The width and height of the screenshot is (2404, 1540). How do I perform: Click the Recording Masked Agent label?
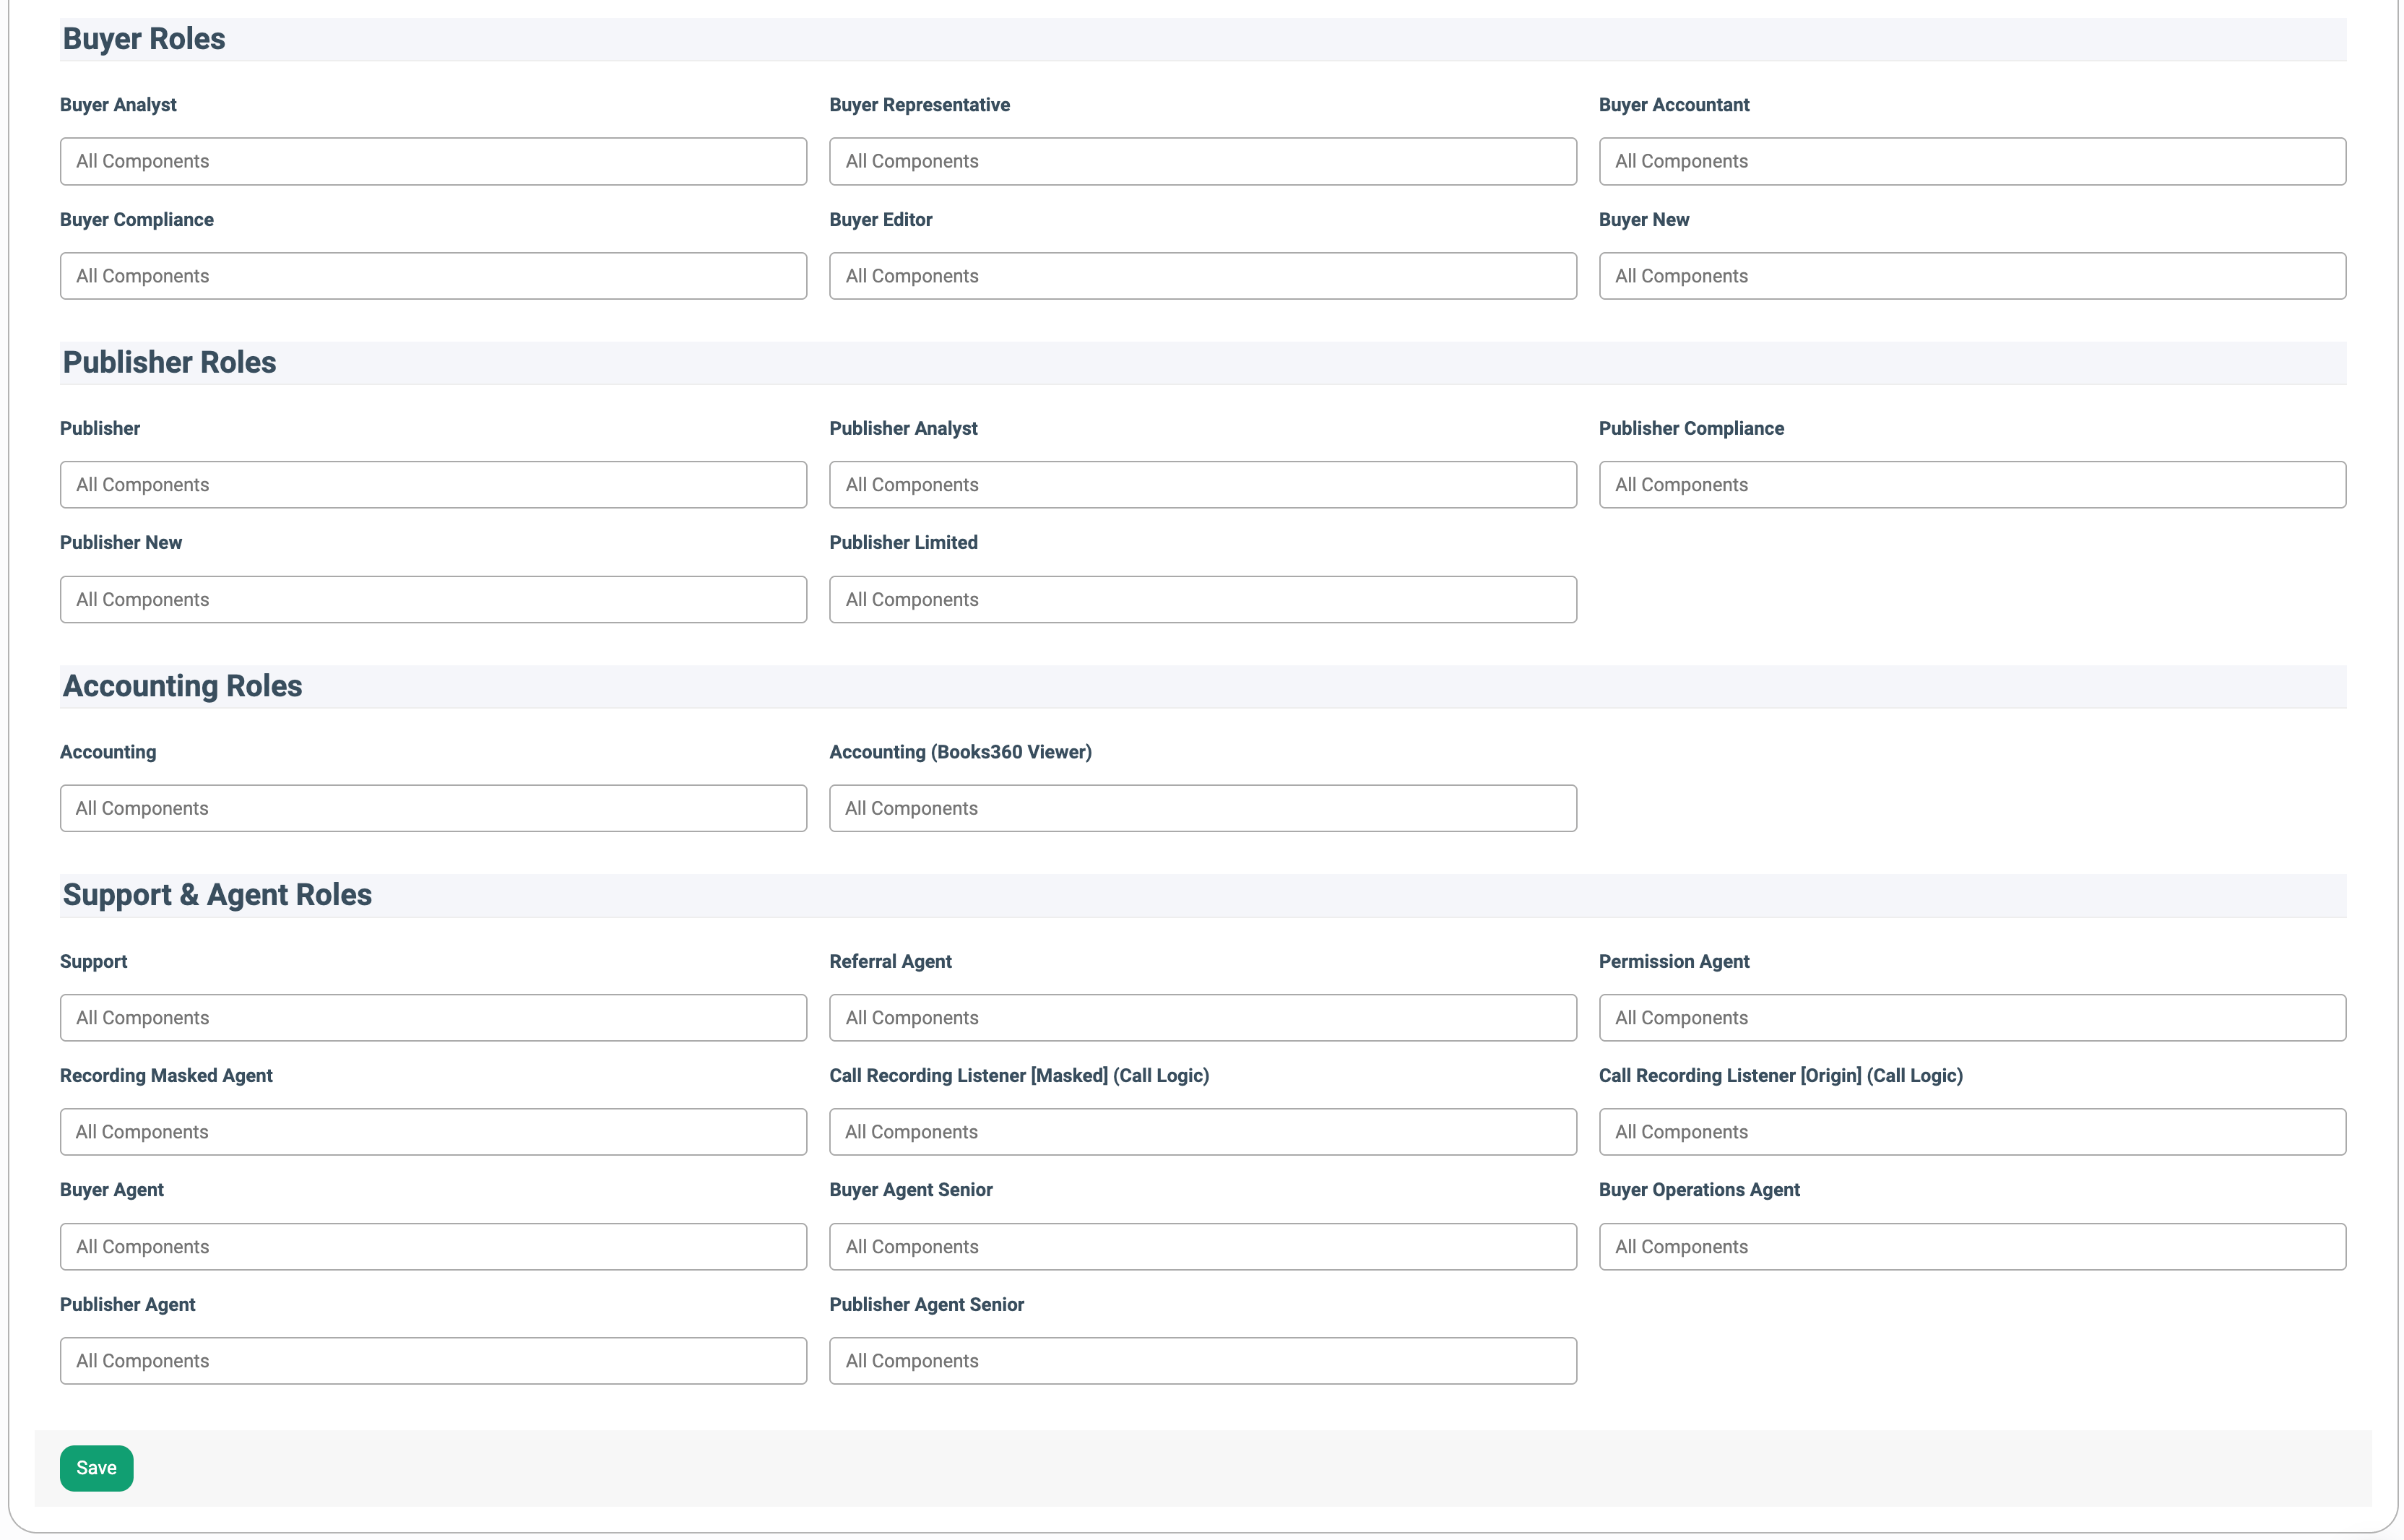[x=166, y=1076]
